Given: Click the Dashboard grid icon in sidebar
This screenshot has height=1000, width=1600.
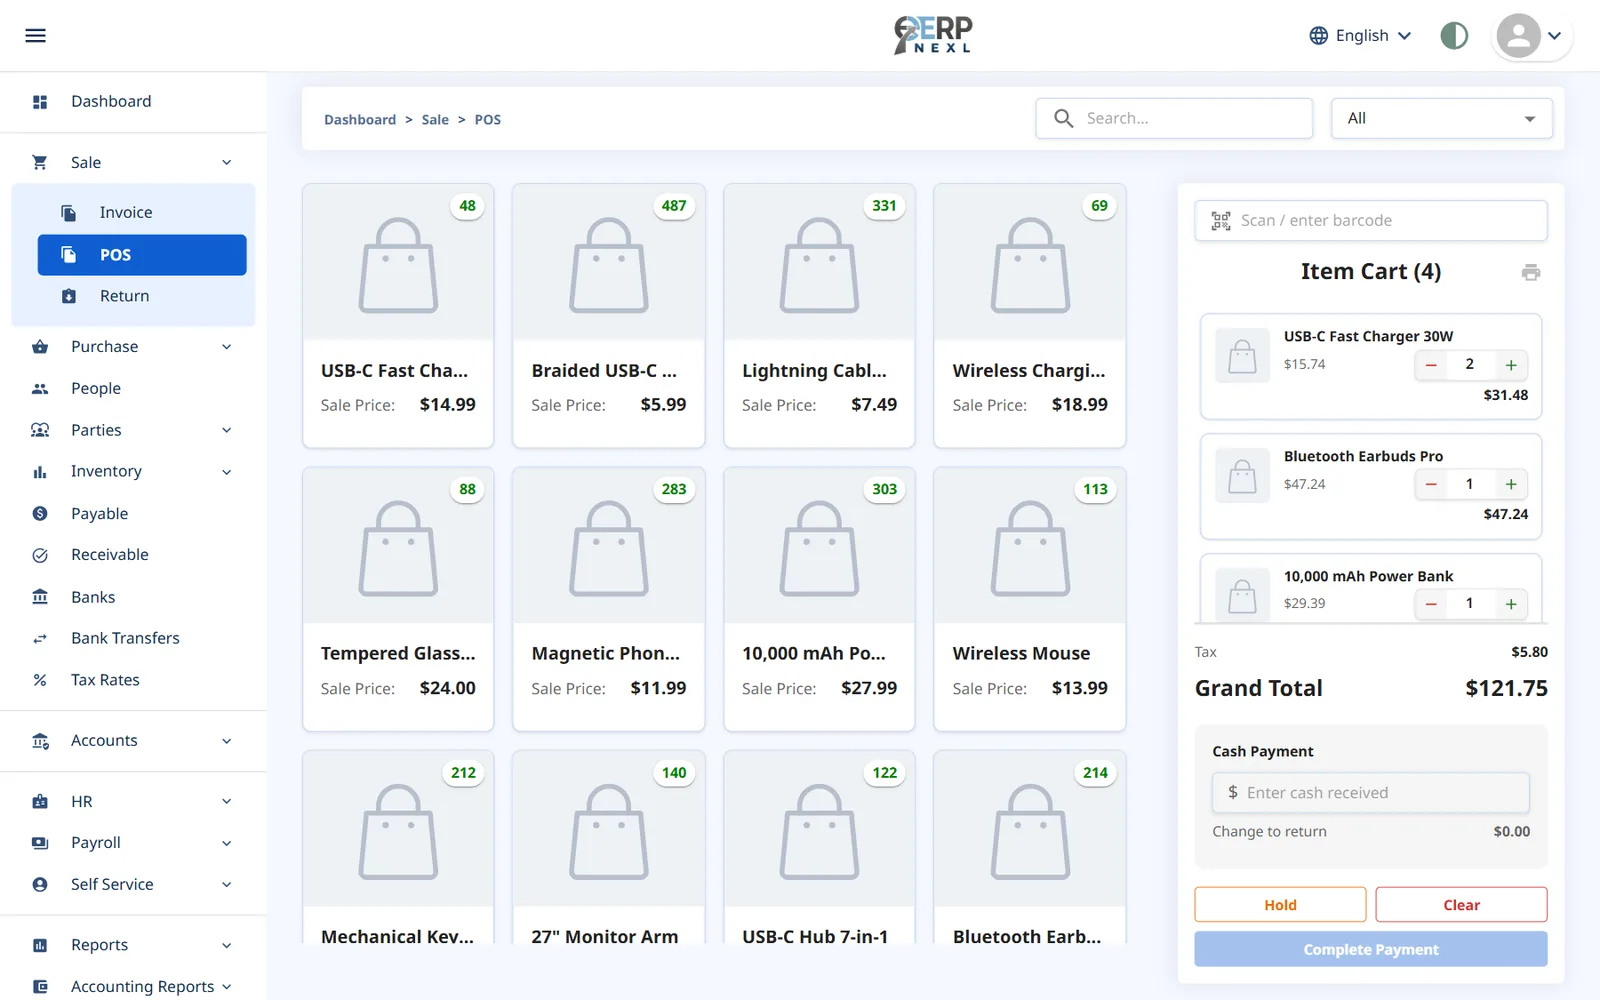Looking at the screenshot, I should pos(40,102).
